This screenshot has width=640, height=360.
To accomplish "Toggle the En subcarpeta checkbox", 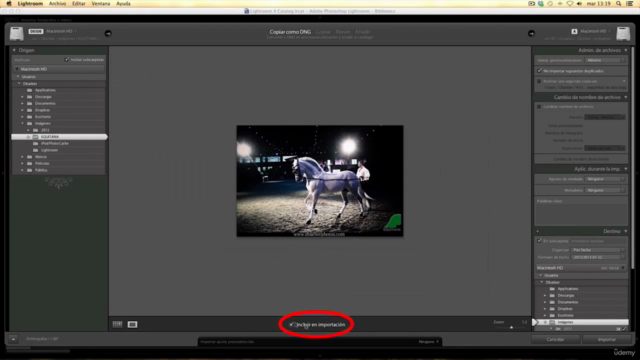I will [539, 241].
